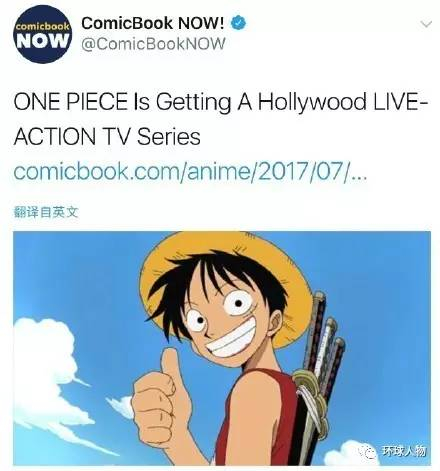This screenshot has width=440, height=471.
Task: Open the ComicBook NOW! display name
Action: 153,23
